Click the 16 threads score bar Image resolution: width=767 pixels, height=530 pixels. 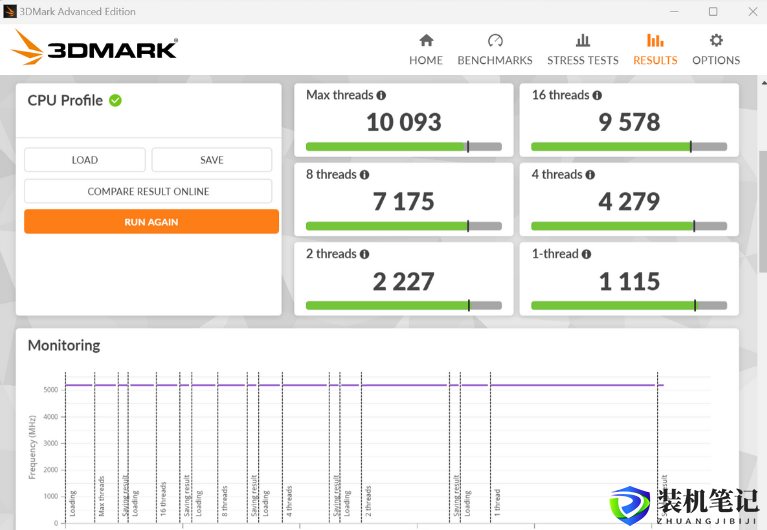629,146
